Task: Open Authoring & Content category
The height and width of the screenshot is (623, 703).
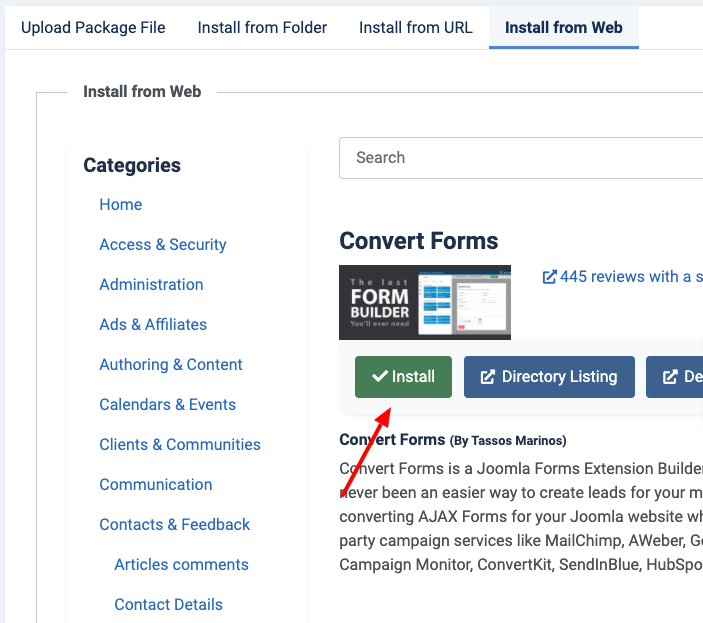Action: pyautogui.click(x=171, y=364)
